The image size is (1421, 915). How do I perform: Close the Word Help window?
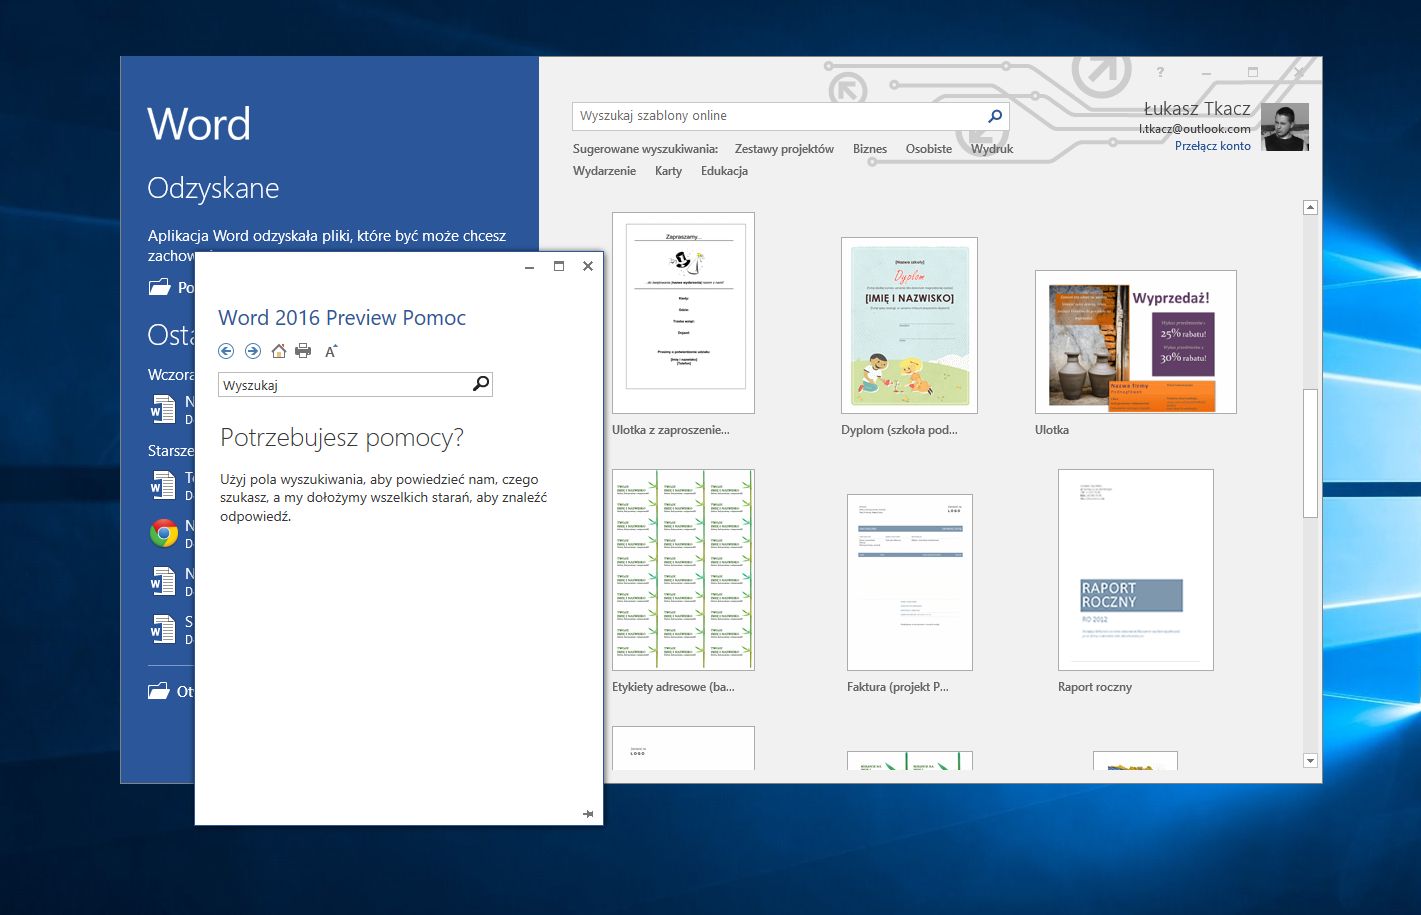pyautogui.click(x=588, y=266)
